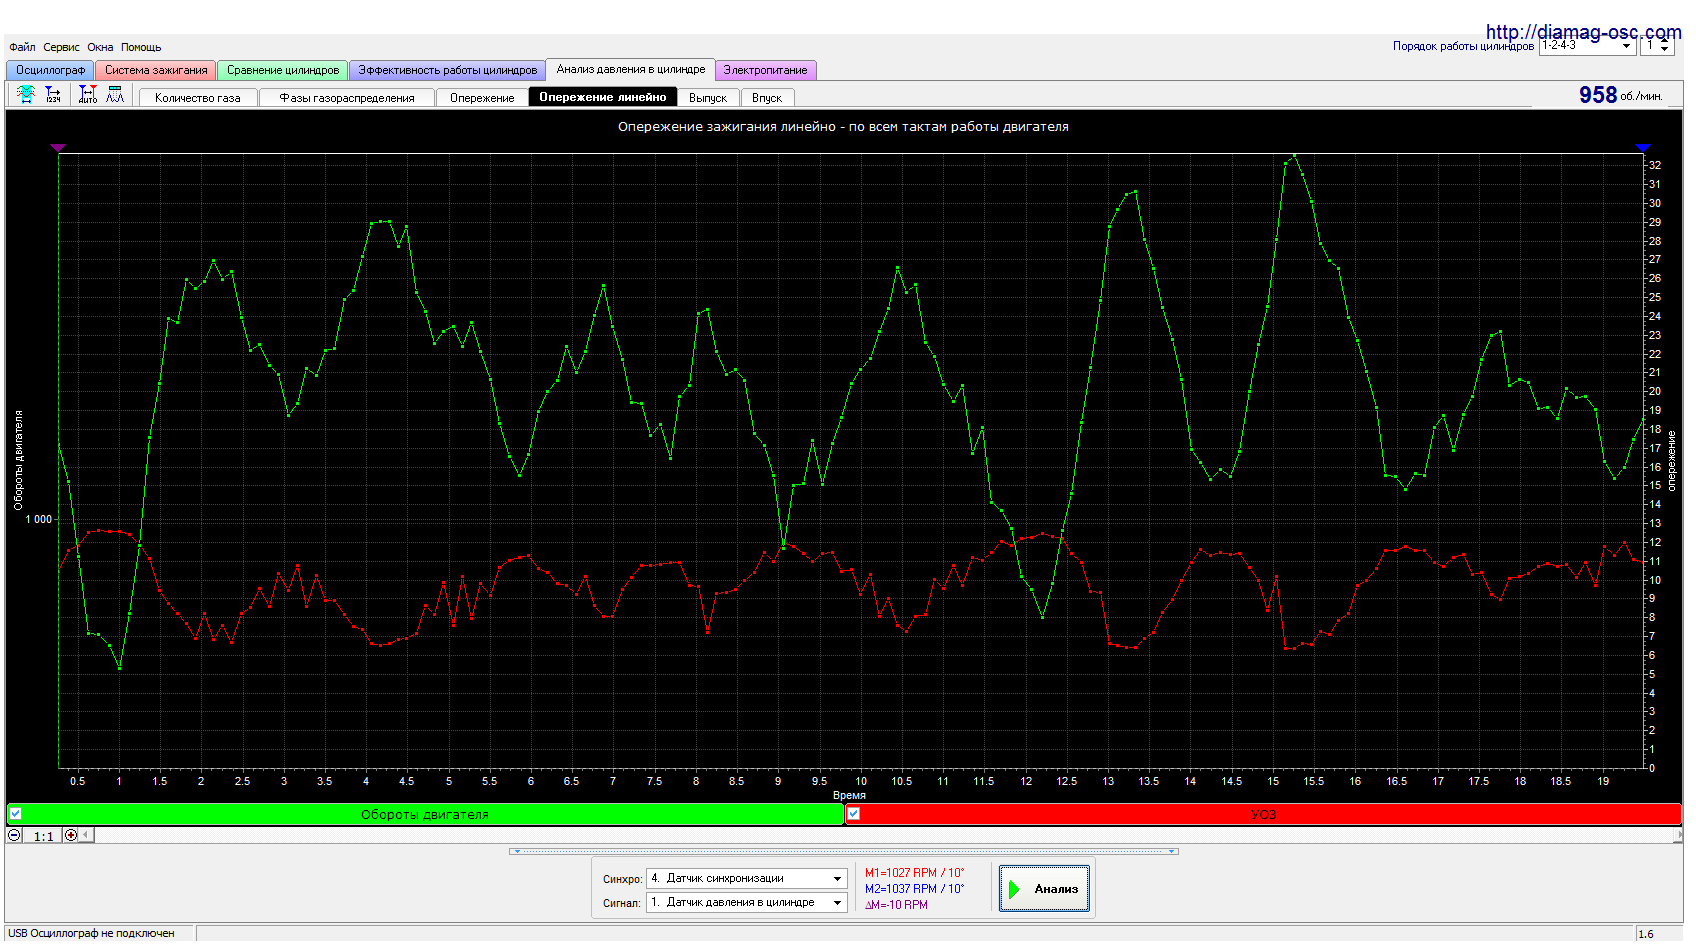Open the Опережение sub-tab

[x=482, y=98]
